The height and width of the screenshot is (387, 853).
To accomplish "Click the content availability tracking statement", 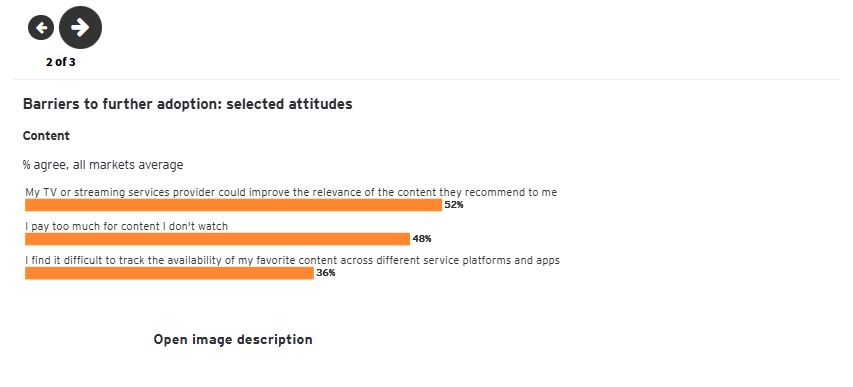I will click(x=292, y=260).
